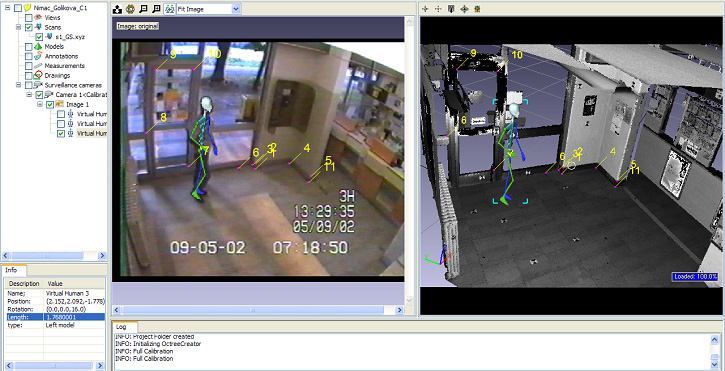Collapse the Scans tree node
725x371 pixels.
coord(18,27)
